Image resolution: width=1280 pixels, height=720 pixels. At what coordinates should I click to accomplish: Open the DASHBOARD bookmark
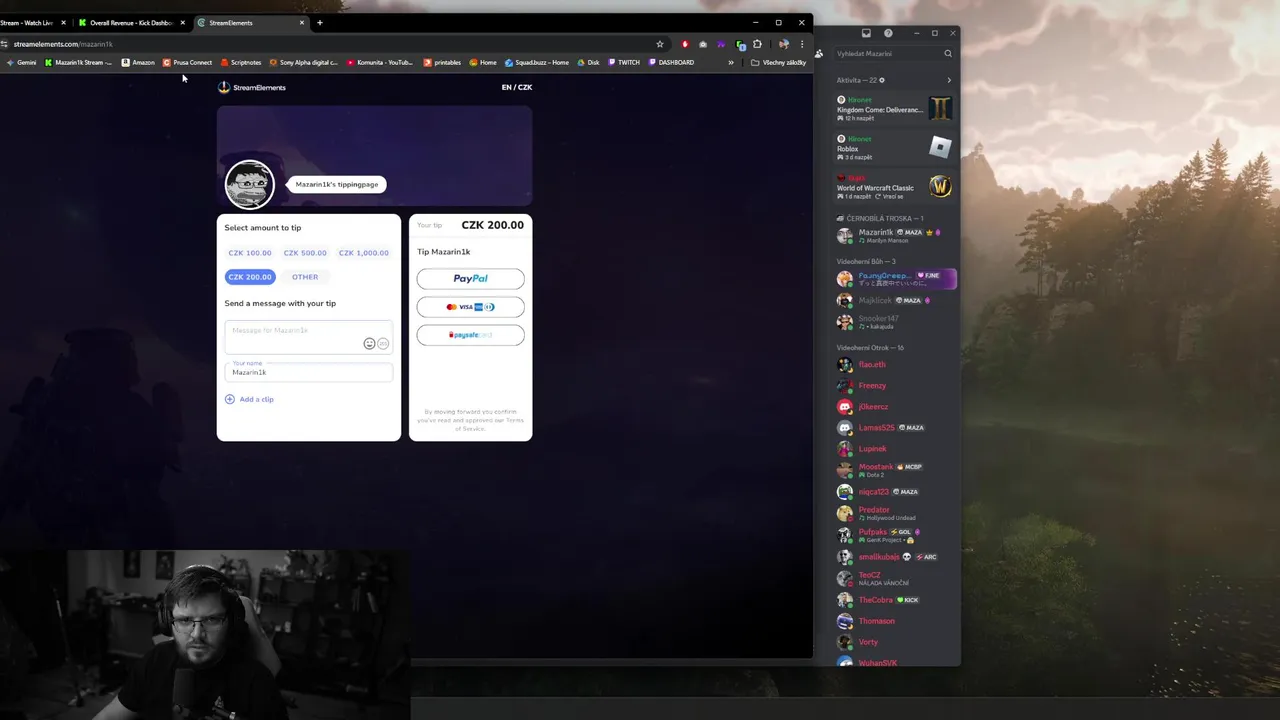coord(671,62)
